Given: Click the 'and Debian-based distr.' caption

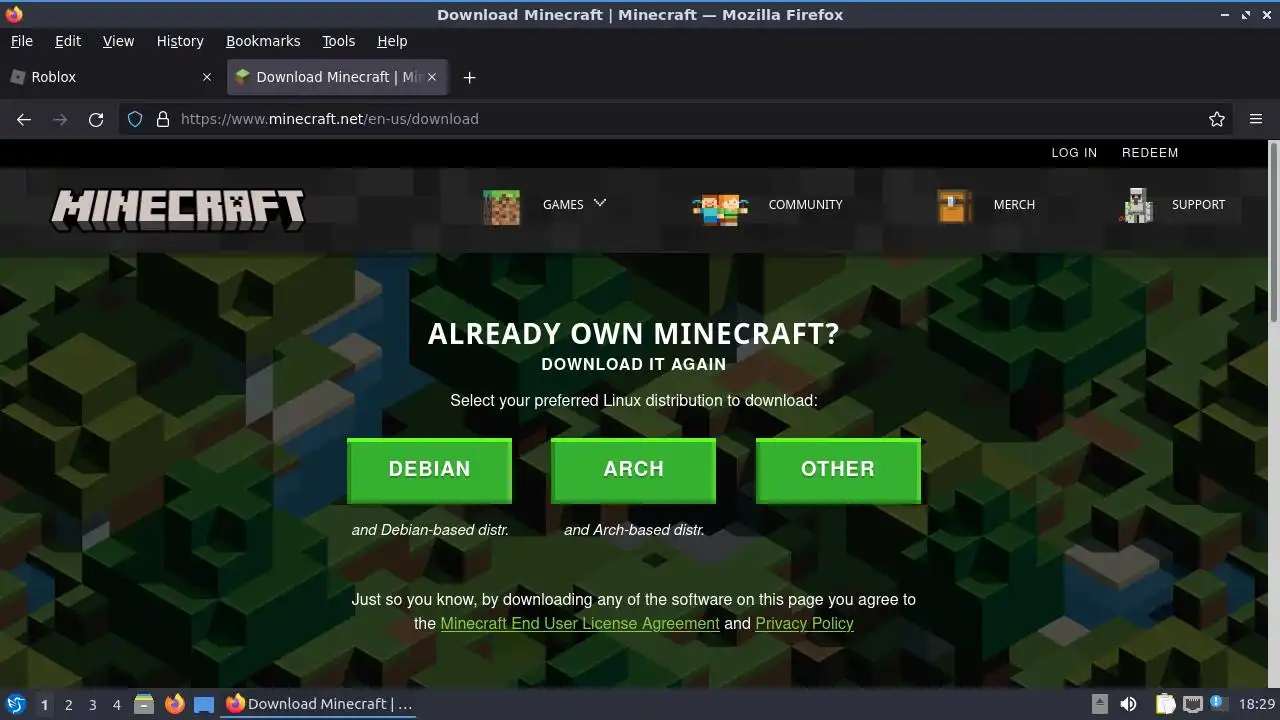Looking at the screenshot, I should (x=430, y=530).
